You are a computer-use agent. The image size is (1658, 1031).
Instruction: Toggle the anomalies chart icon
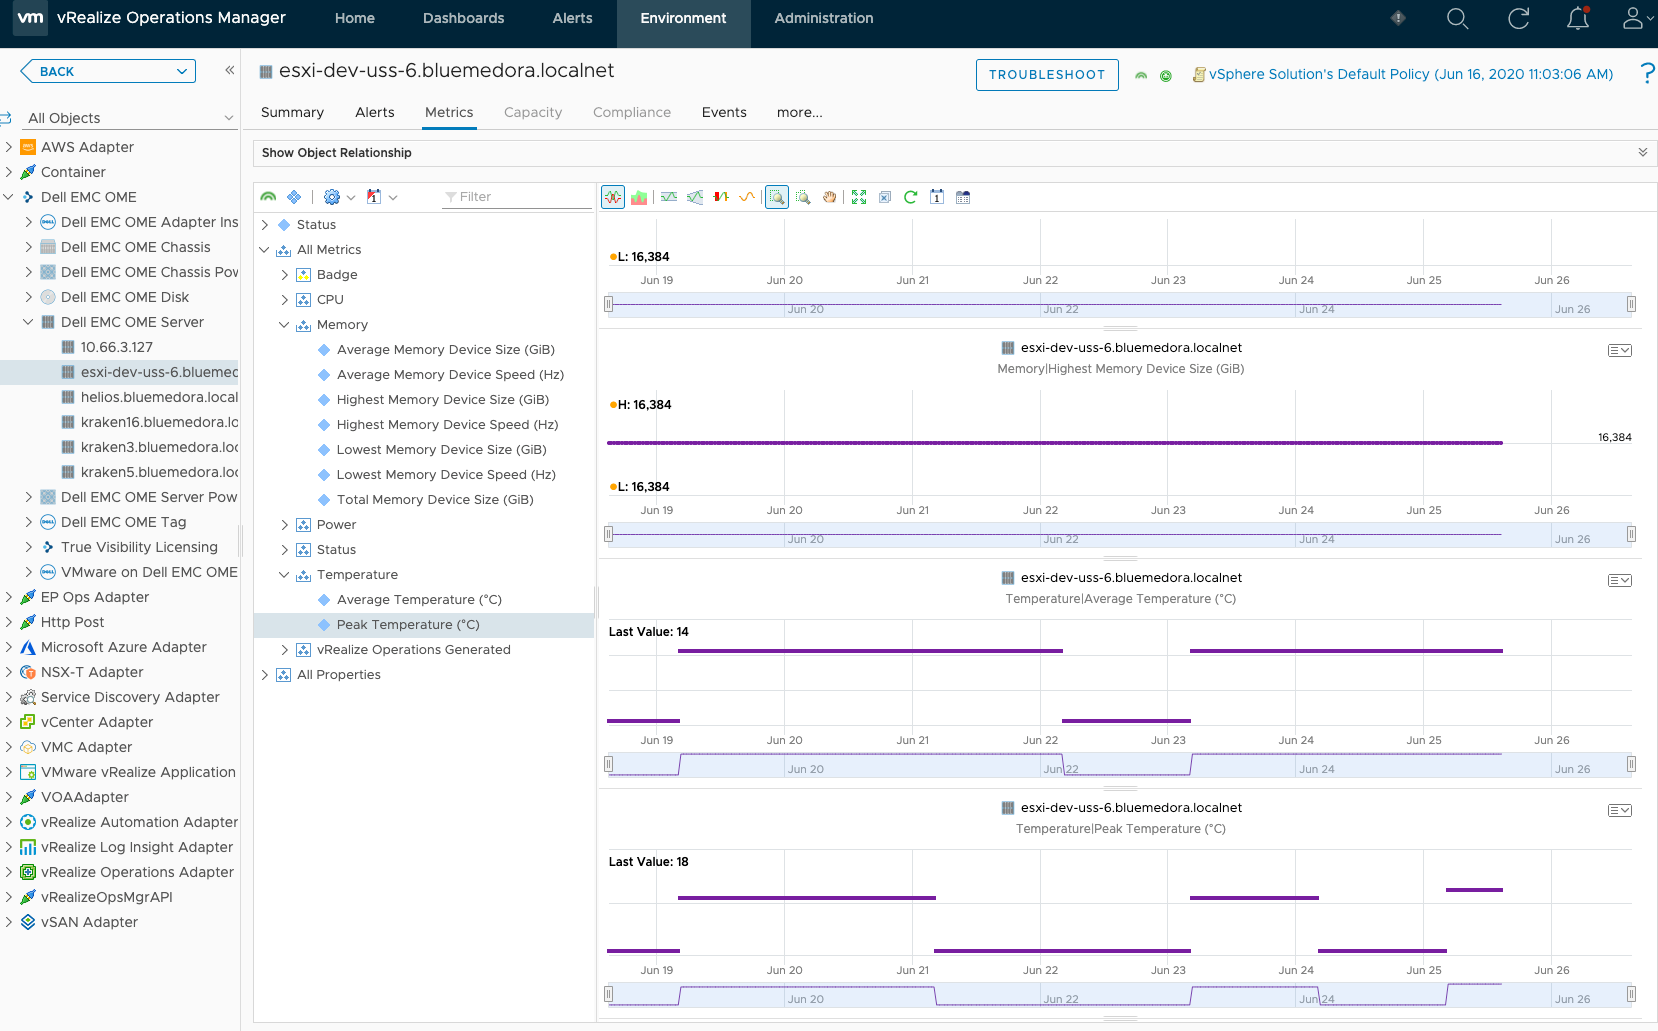pyautogui.click(x=721, y=197)
